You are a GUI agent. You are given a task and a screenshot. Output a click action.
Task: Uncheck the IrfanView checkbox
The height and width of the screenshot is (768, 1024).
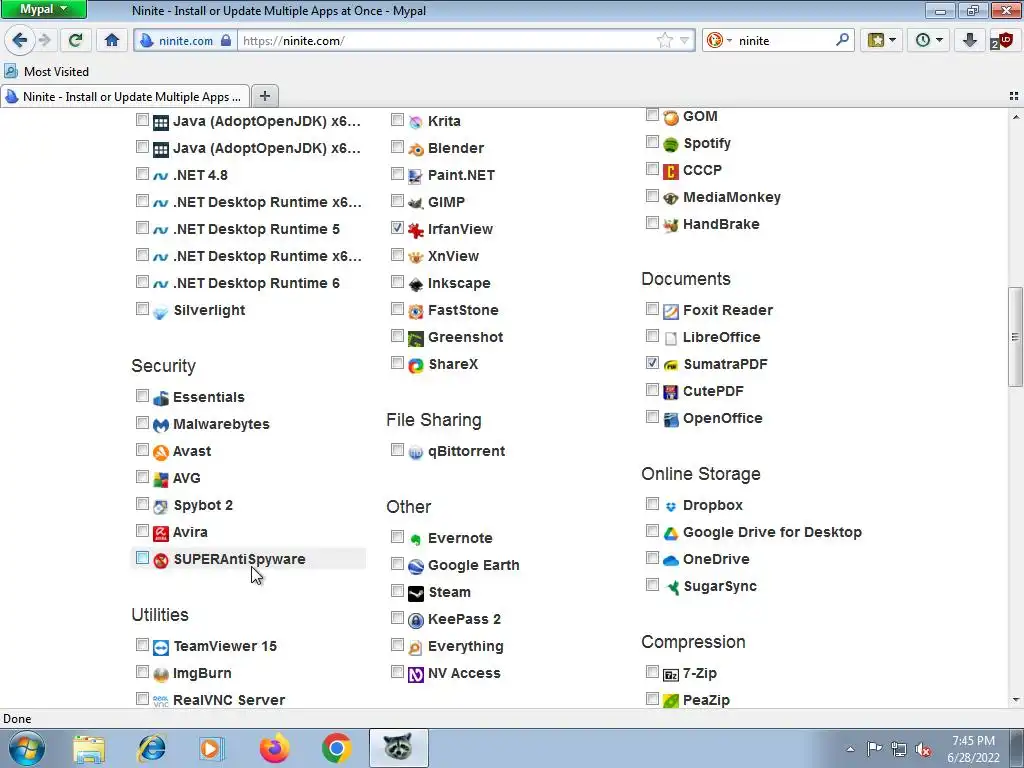(397, 227)
